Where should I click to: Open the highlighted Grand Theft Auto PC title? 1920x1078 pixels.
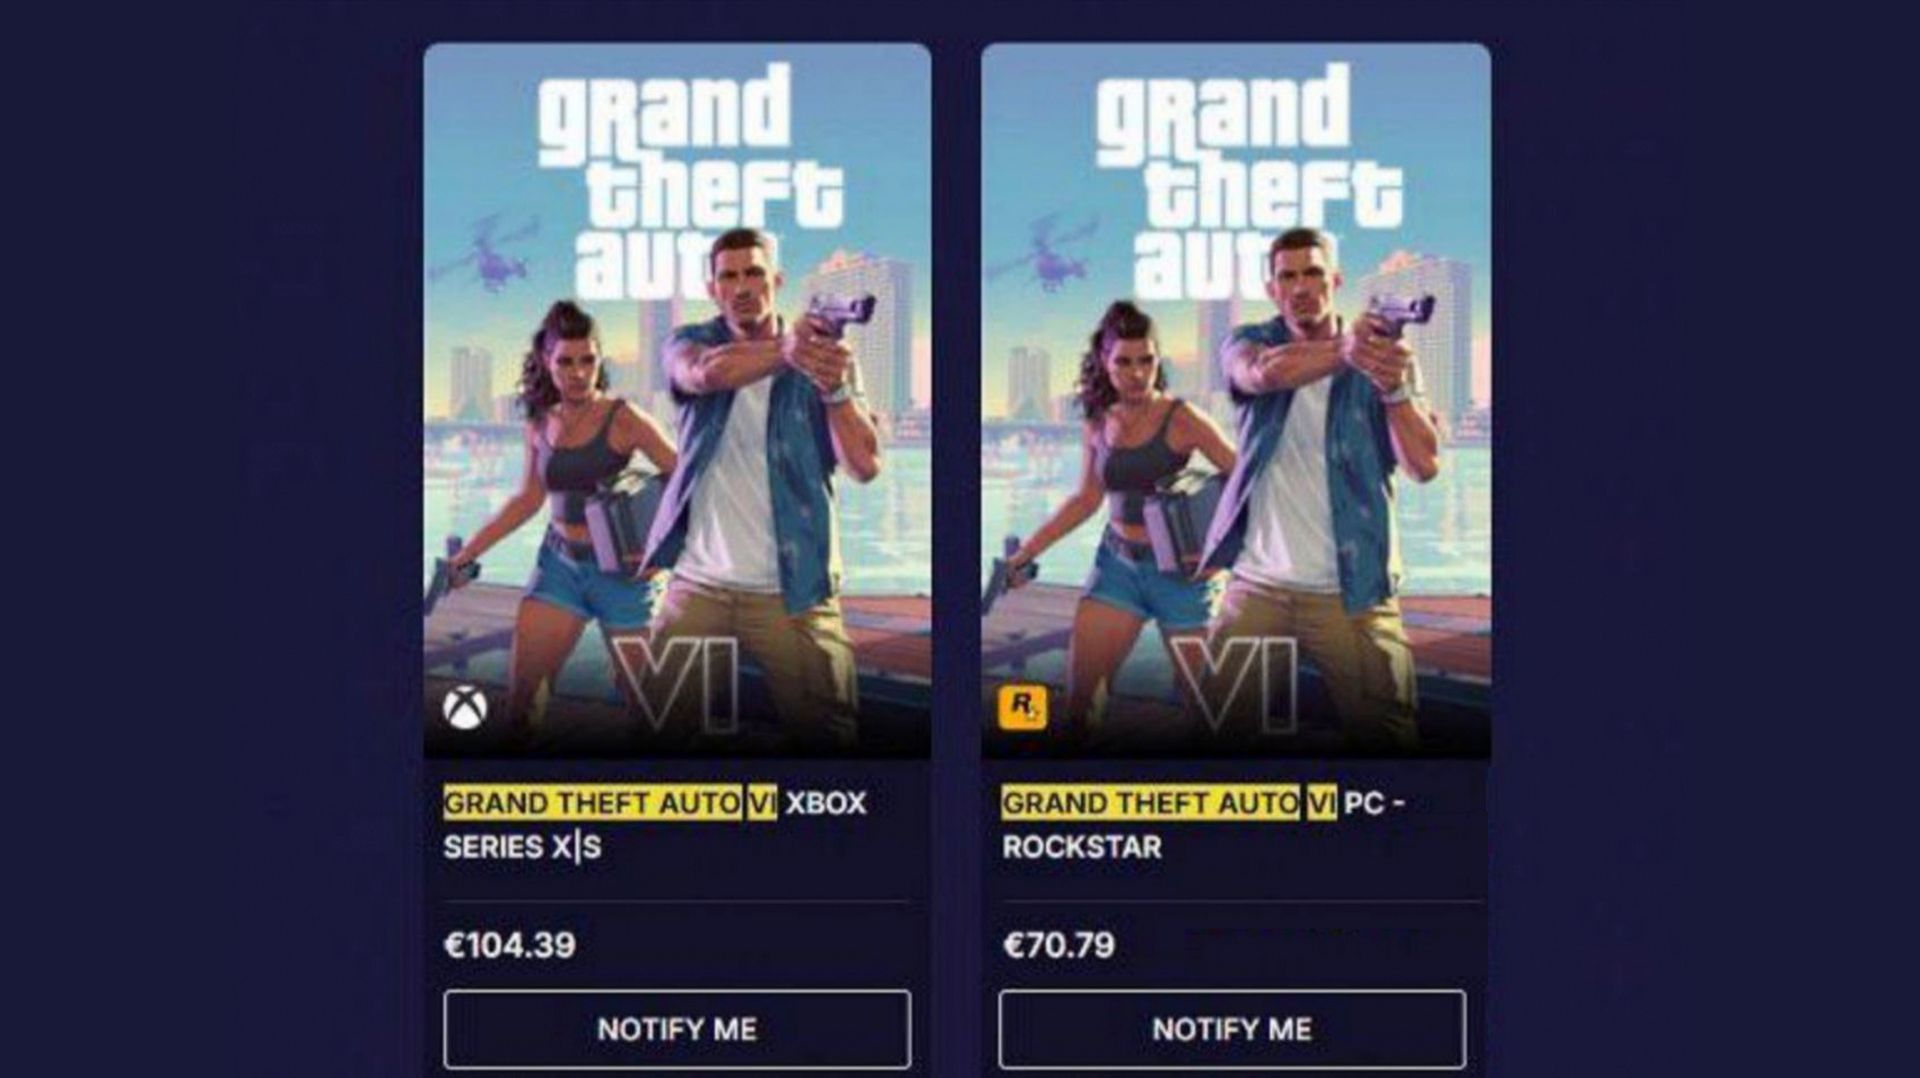[1168, 803]
